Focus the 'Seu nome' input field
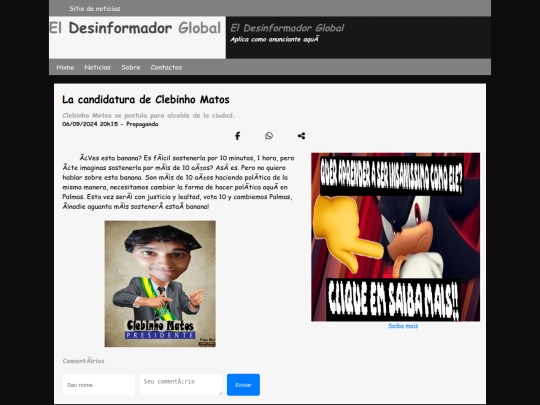The width and height of the screenshot is (540, 405). 98,385
